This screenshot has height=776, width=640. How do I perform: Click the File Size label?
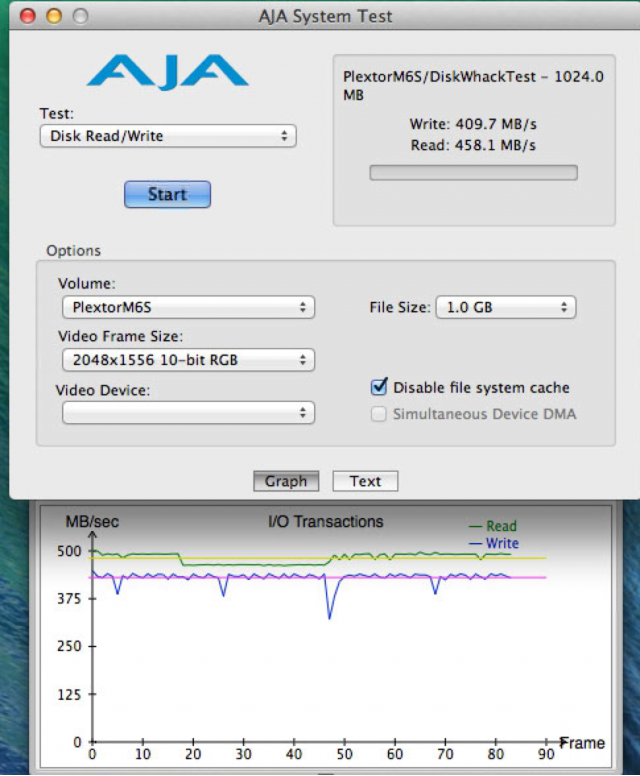400,307
